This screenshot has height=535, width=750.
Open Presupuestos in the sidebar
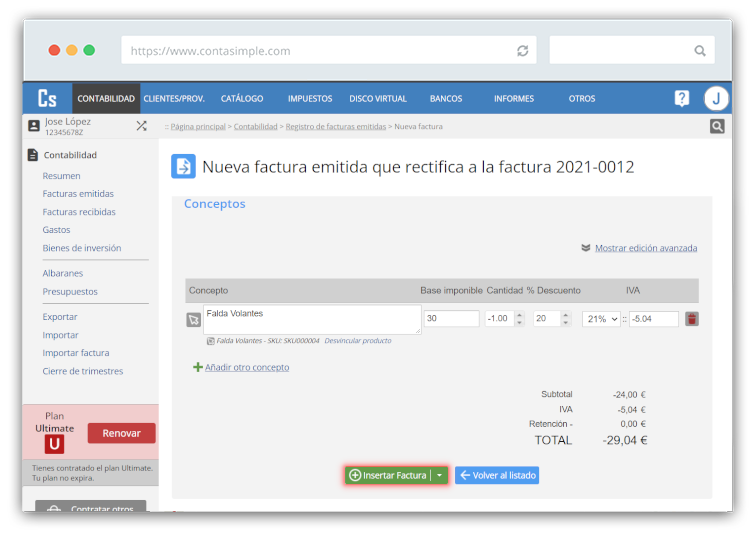70,292
